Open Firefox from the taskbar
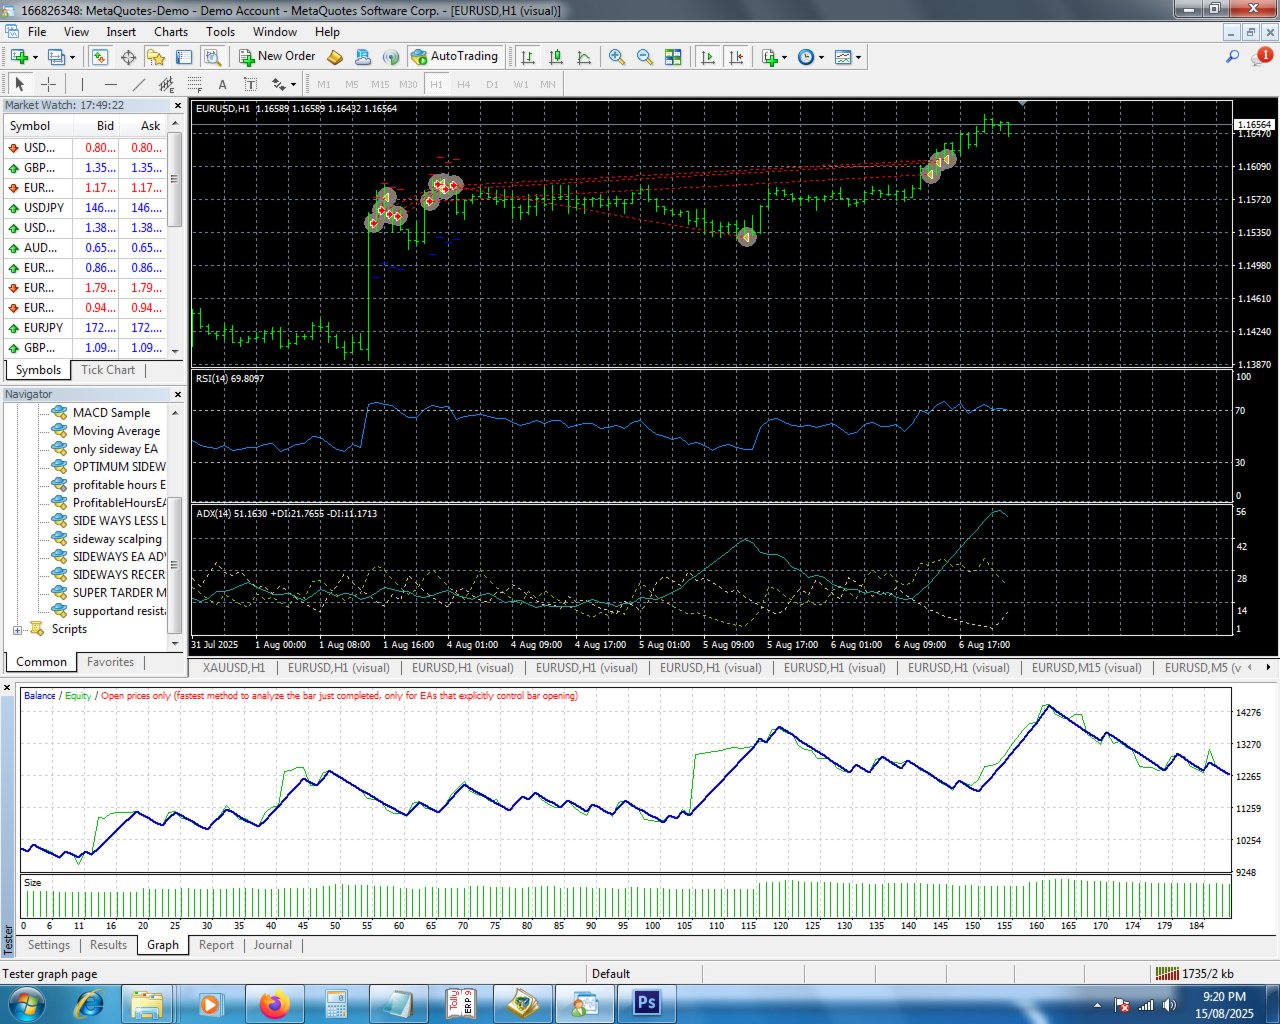1280x1024 pixels. click(x=274, y=1003)
